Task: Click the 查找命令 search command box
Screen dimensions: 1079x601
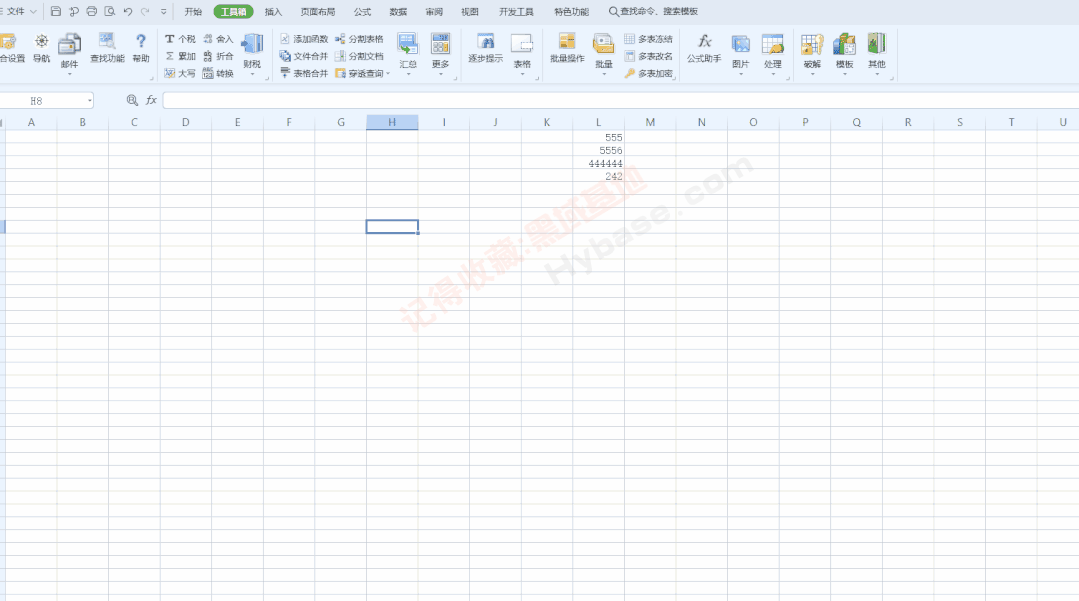Action: click(654, 12)
